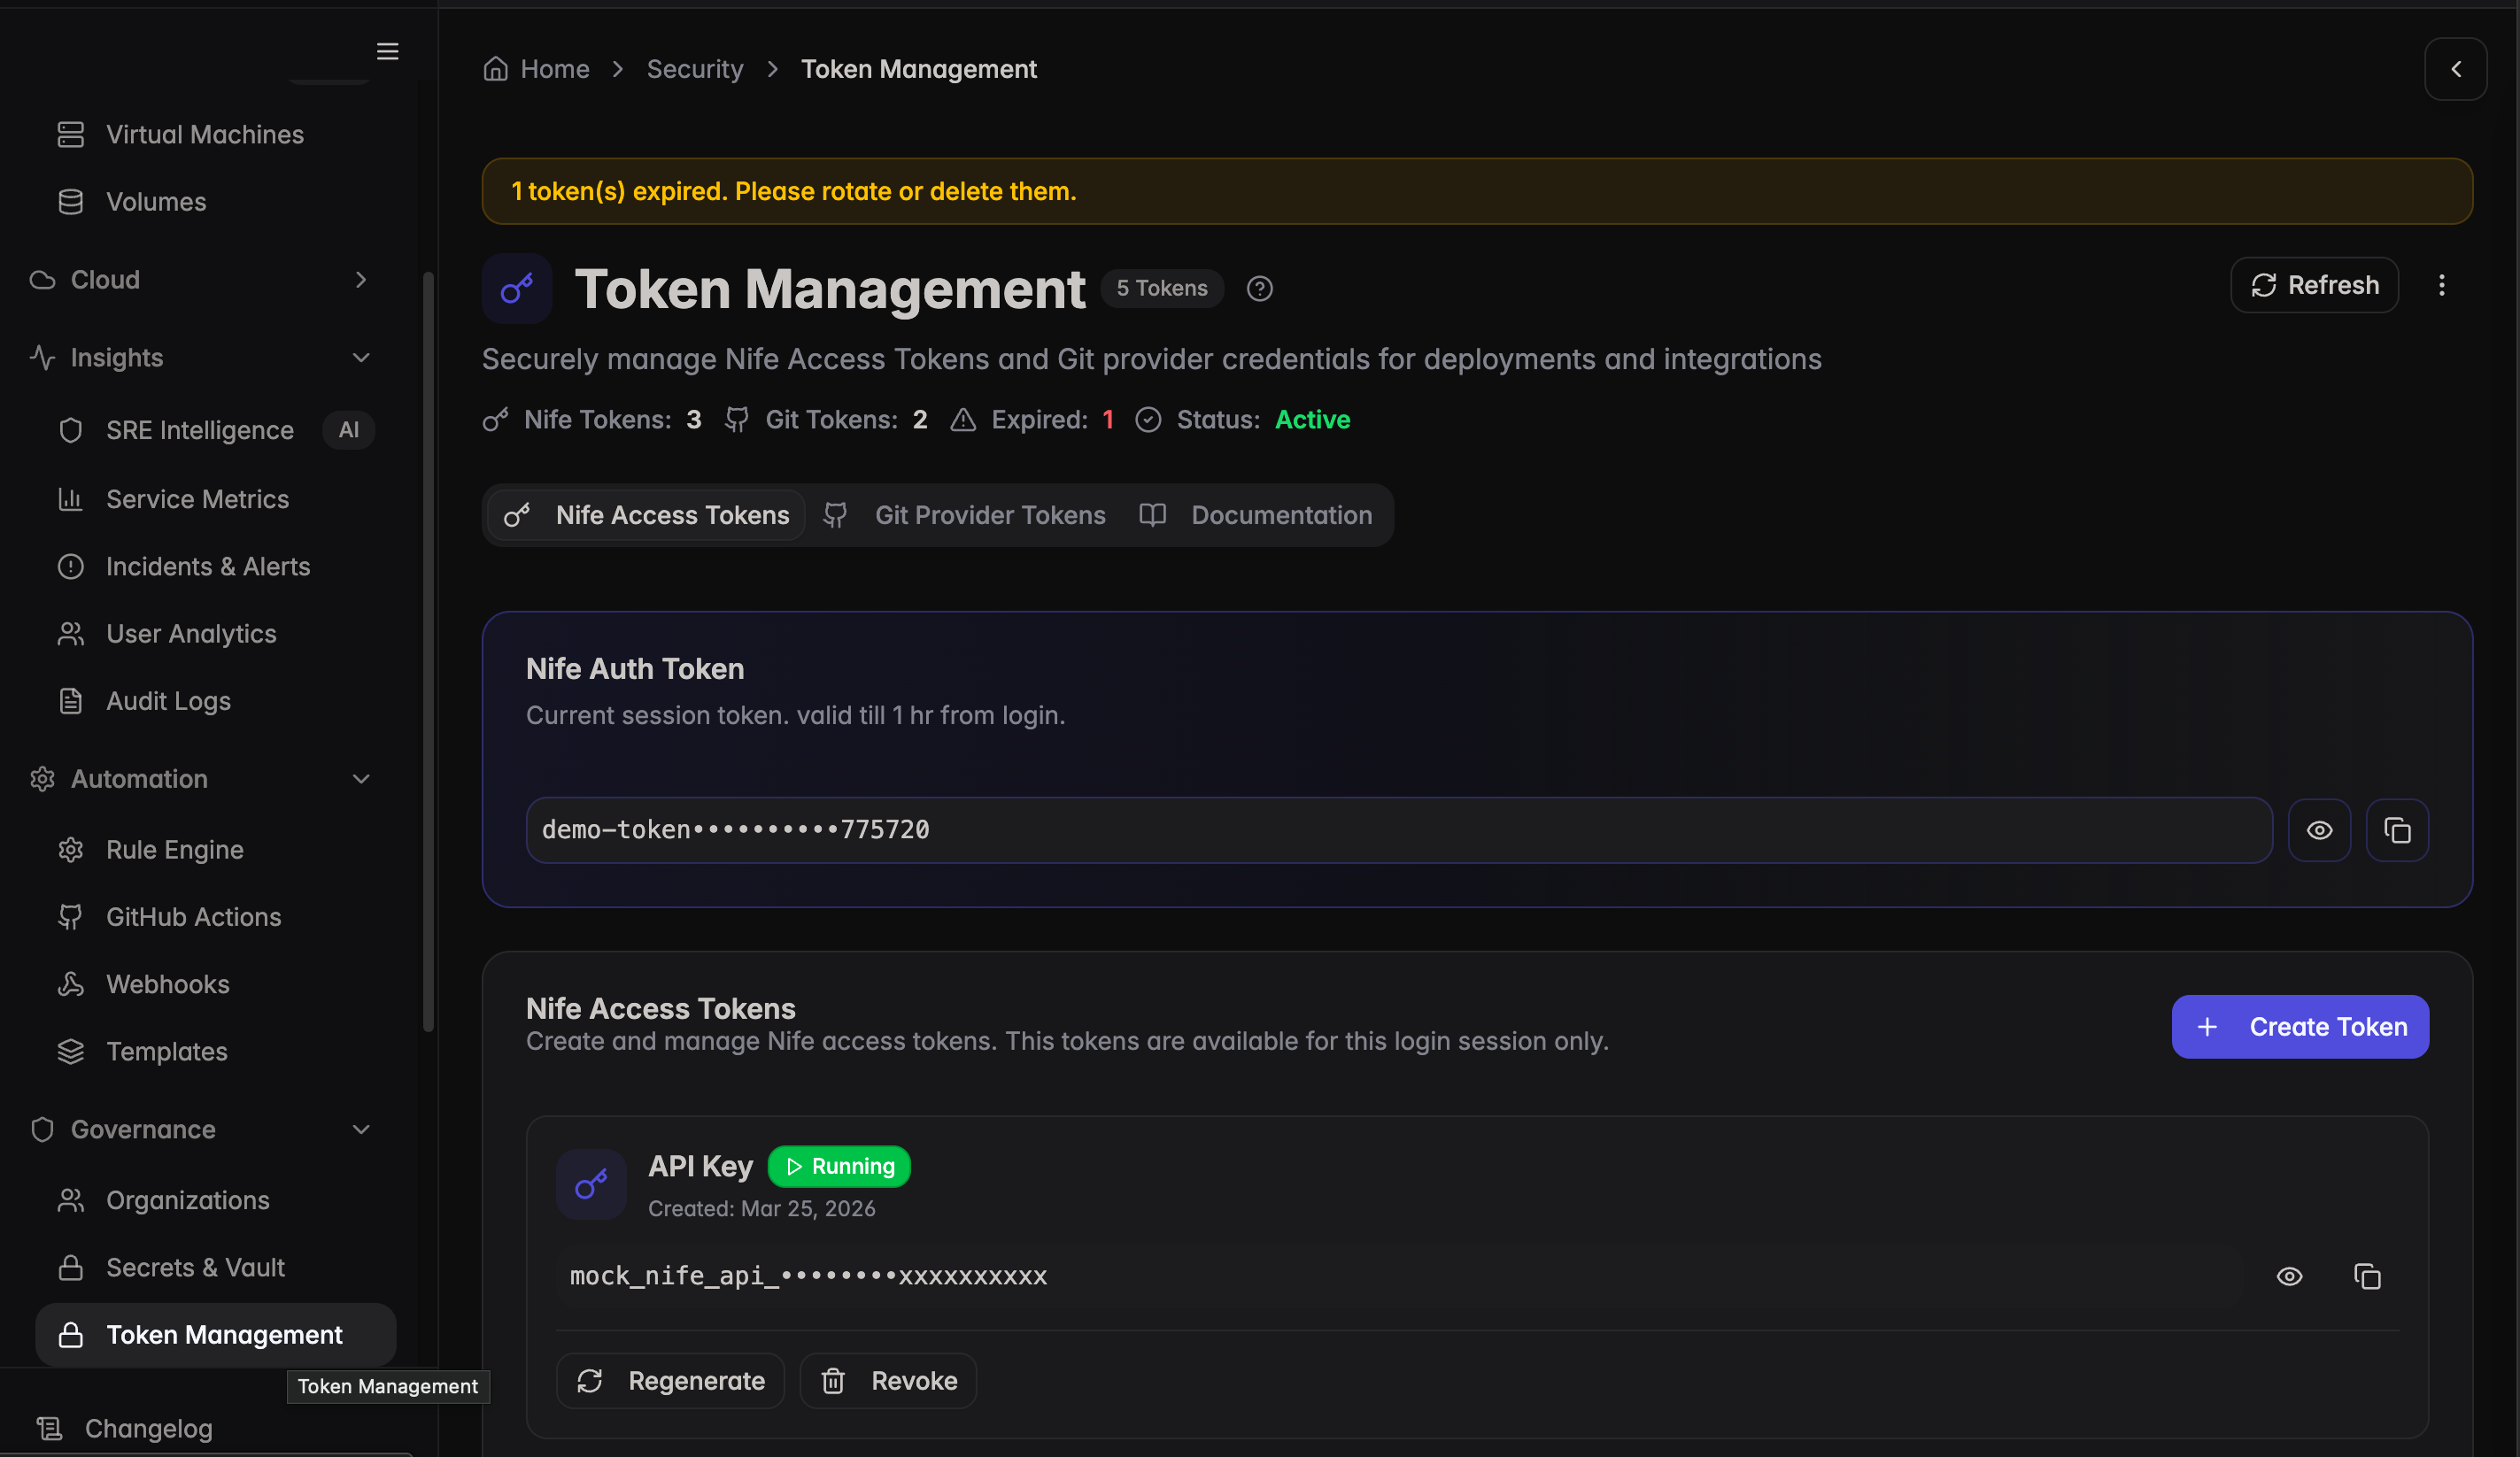Open the Changelog link
2520x1457 pixels.
pyautogui.click(x=148, y=1429)
